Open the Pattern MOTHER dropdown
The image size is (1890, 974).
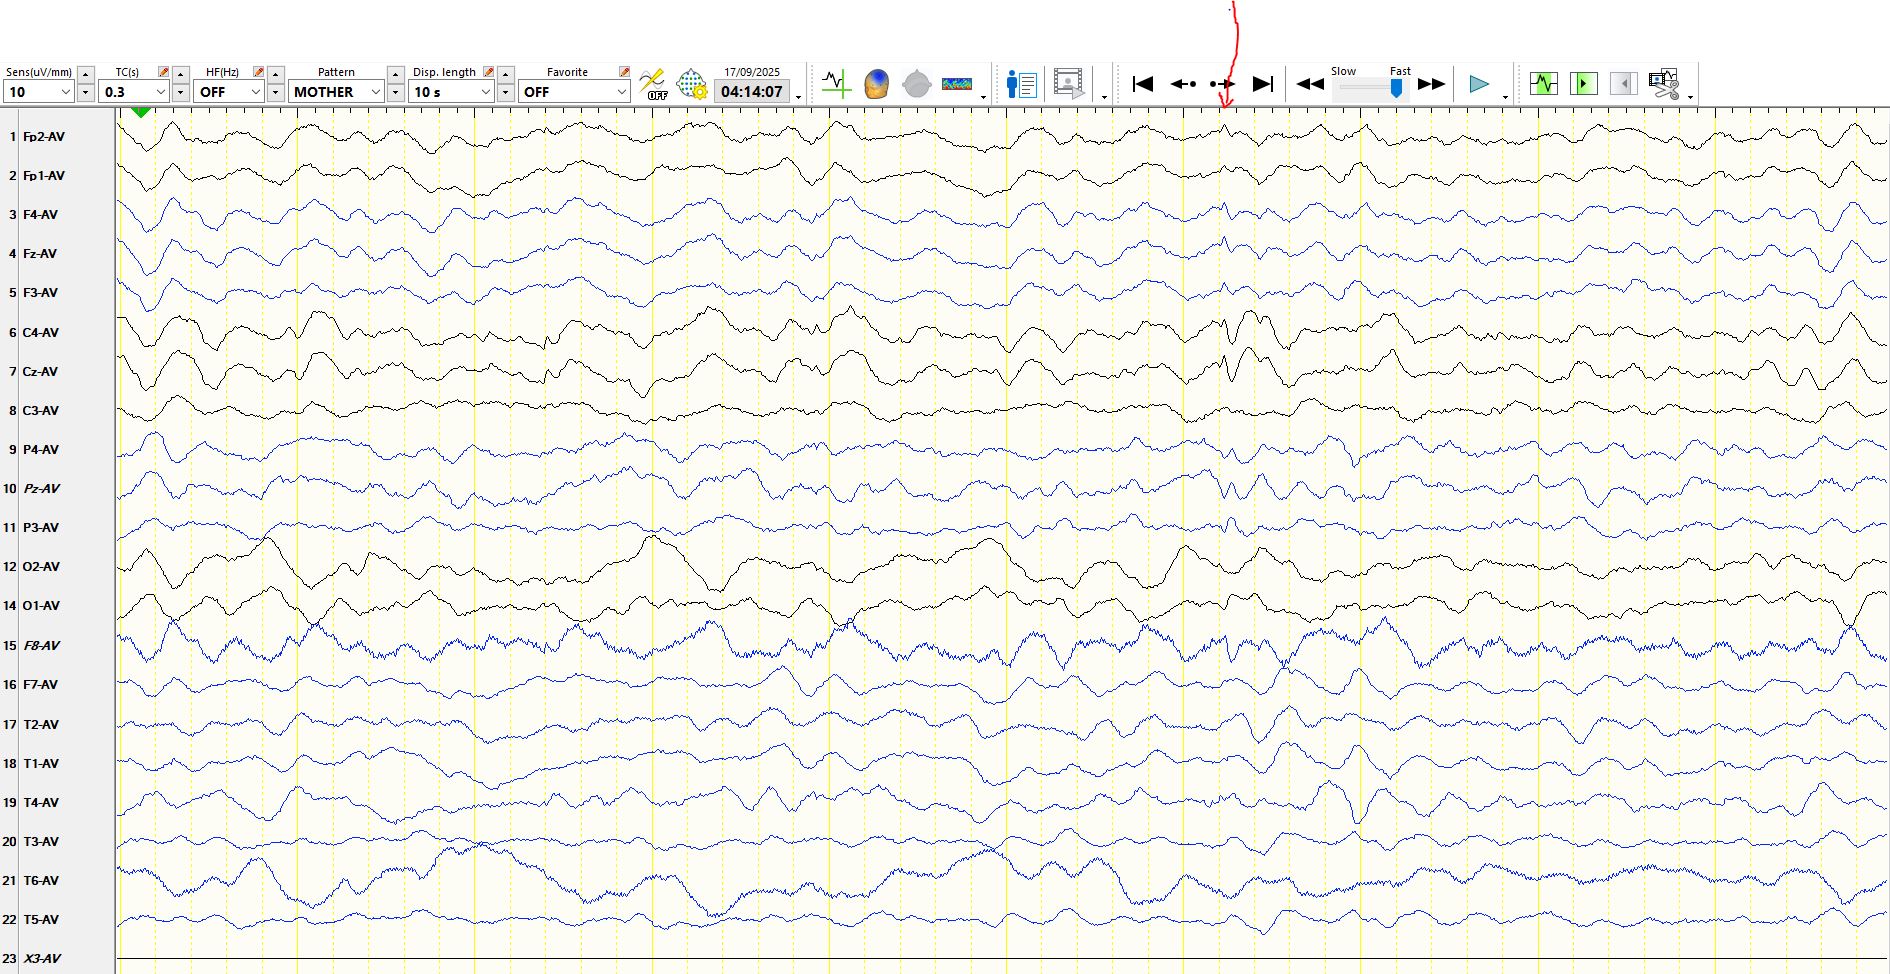[376, 92]
